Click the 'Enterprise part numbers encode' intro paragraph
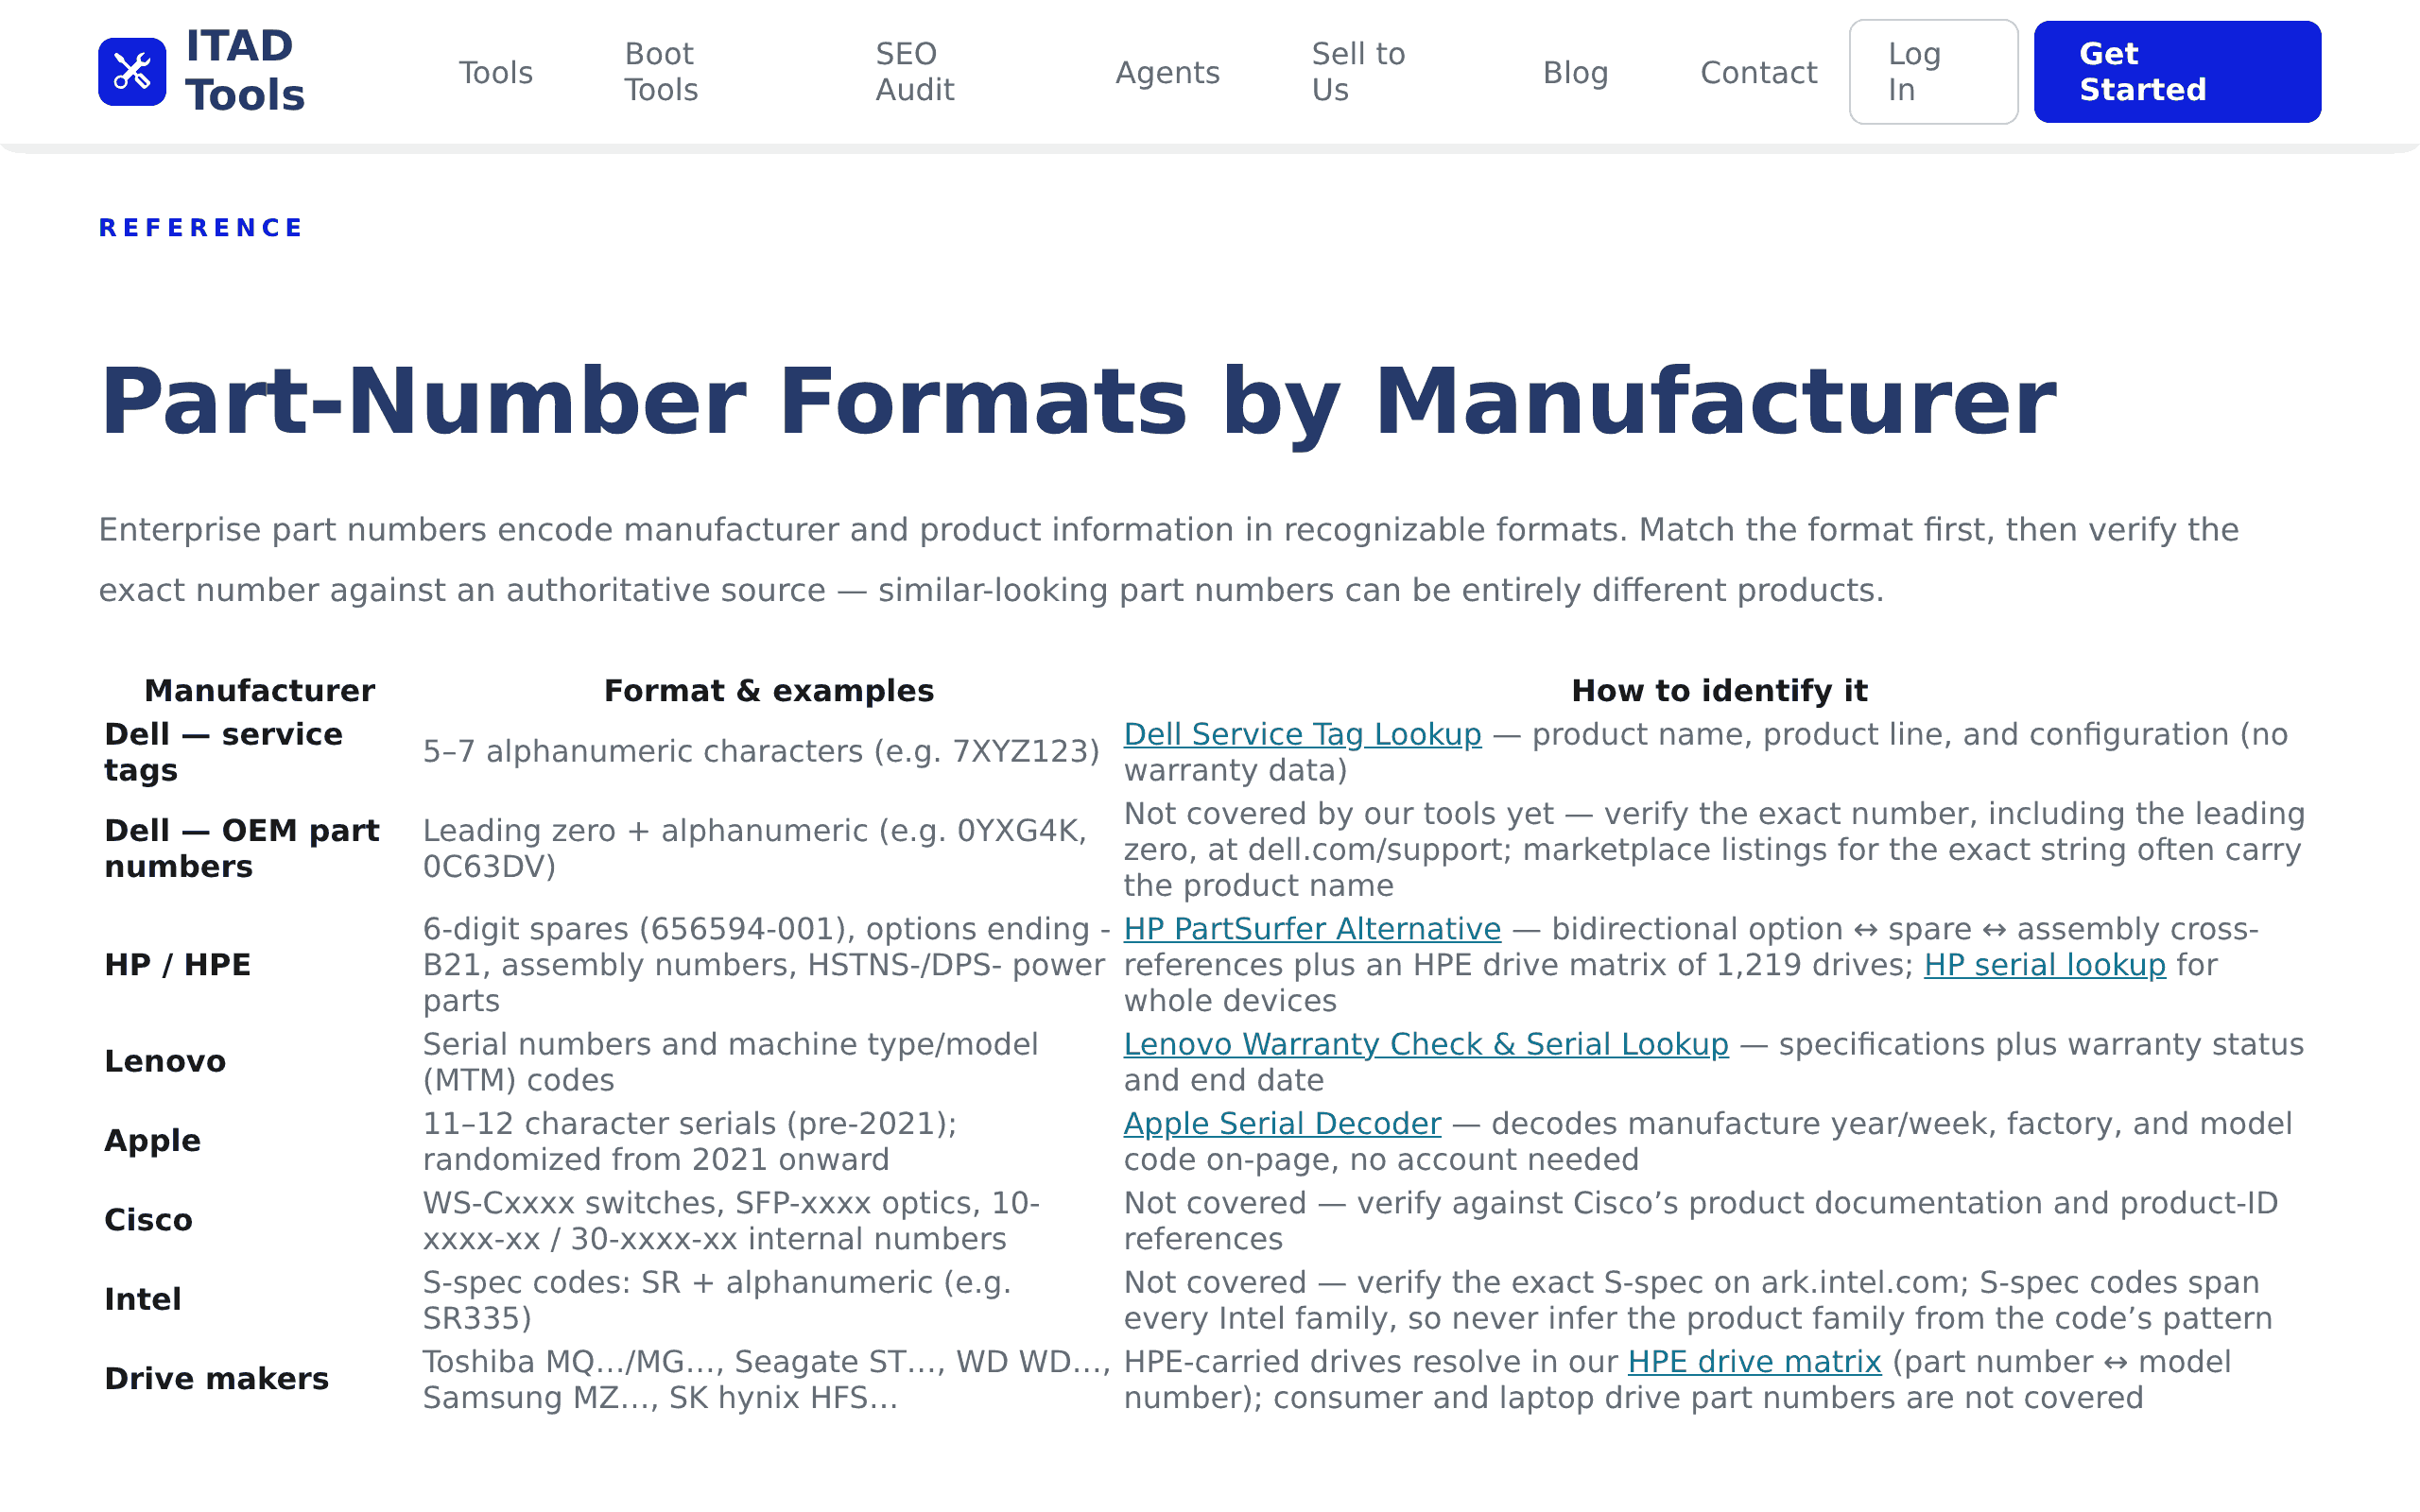 coord(1168,560)
